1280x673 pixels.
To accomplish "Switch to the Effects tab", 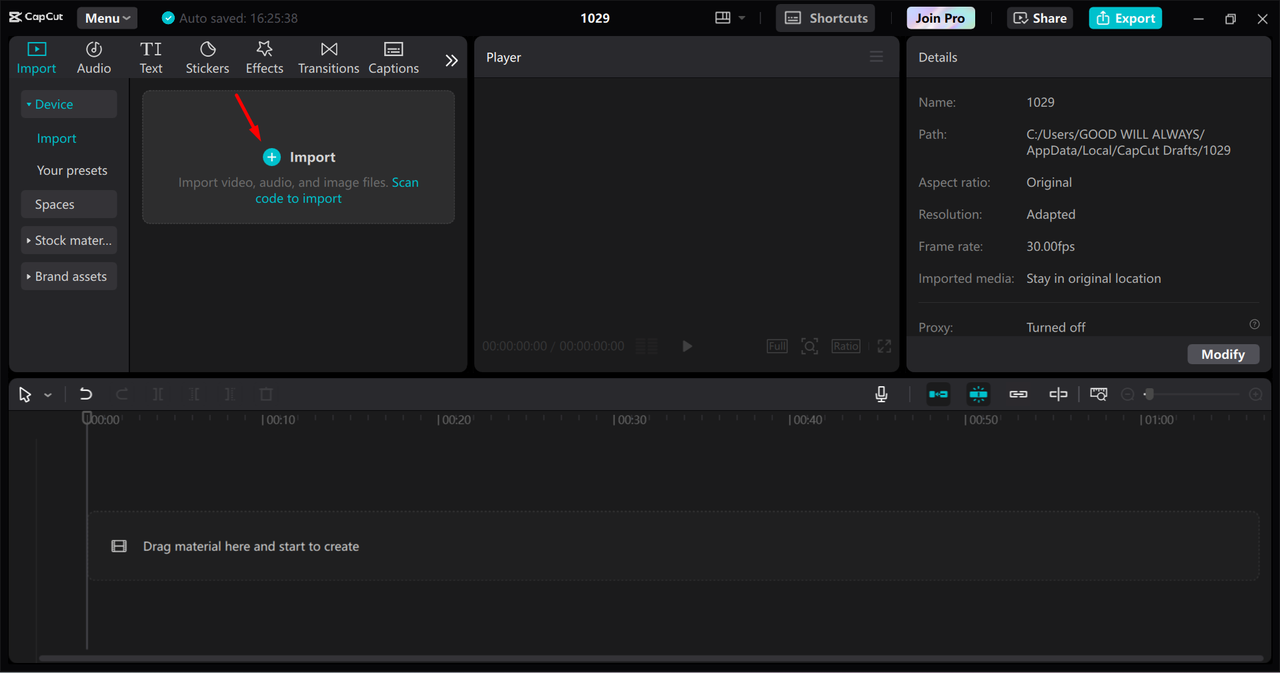I will coord(265,58).
